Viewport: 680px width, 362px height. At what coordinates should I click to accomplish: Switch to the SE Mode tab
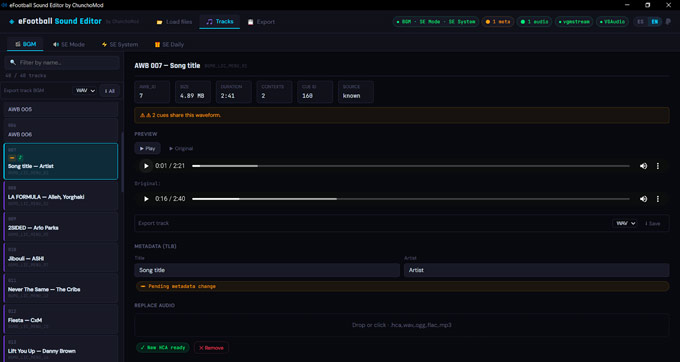click(69, 44)
